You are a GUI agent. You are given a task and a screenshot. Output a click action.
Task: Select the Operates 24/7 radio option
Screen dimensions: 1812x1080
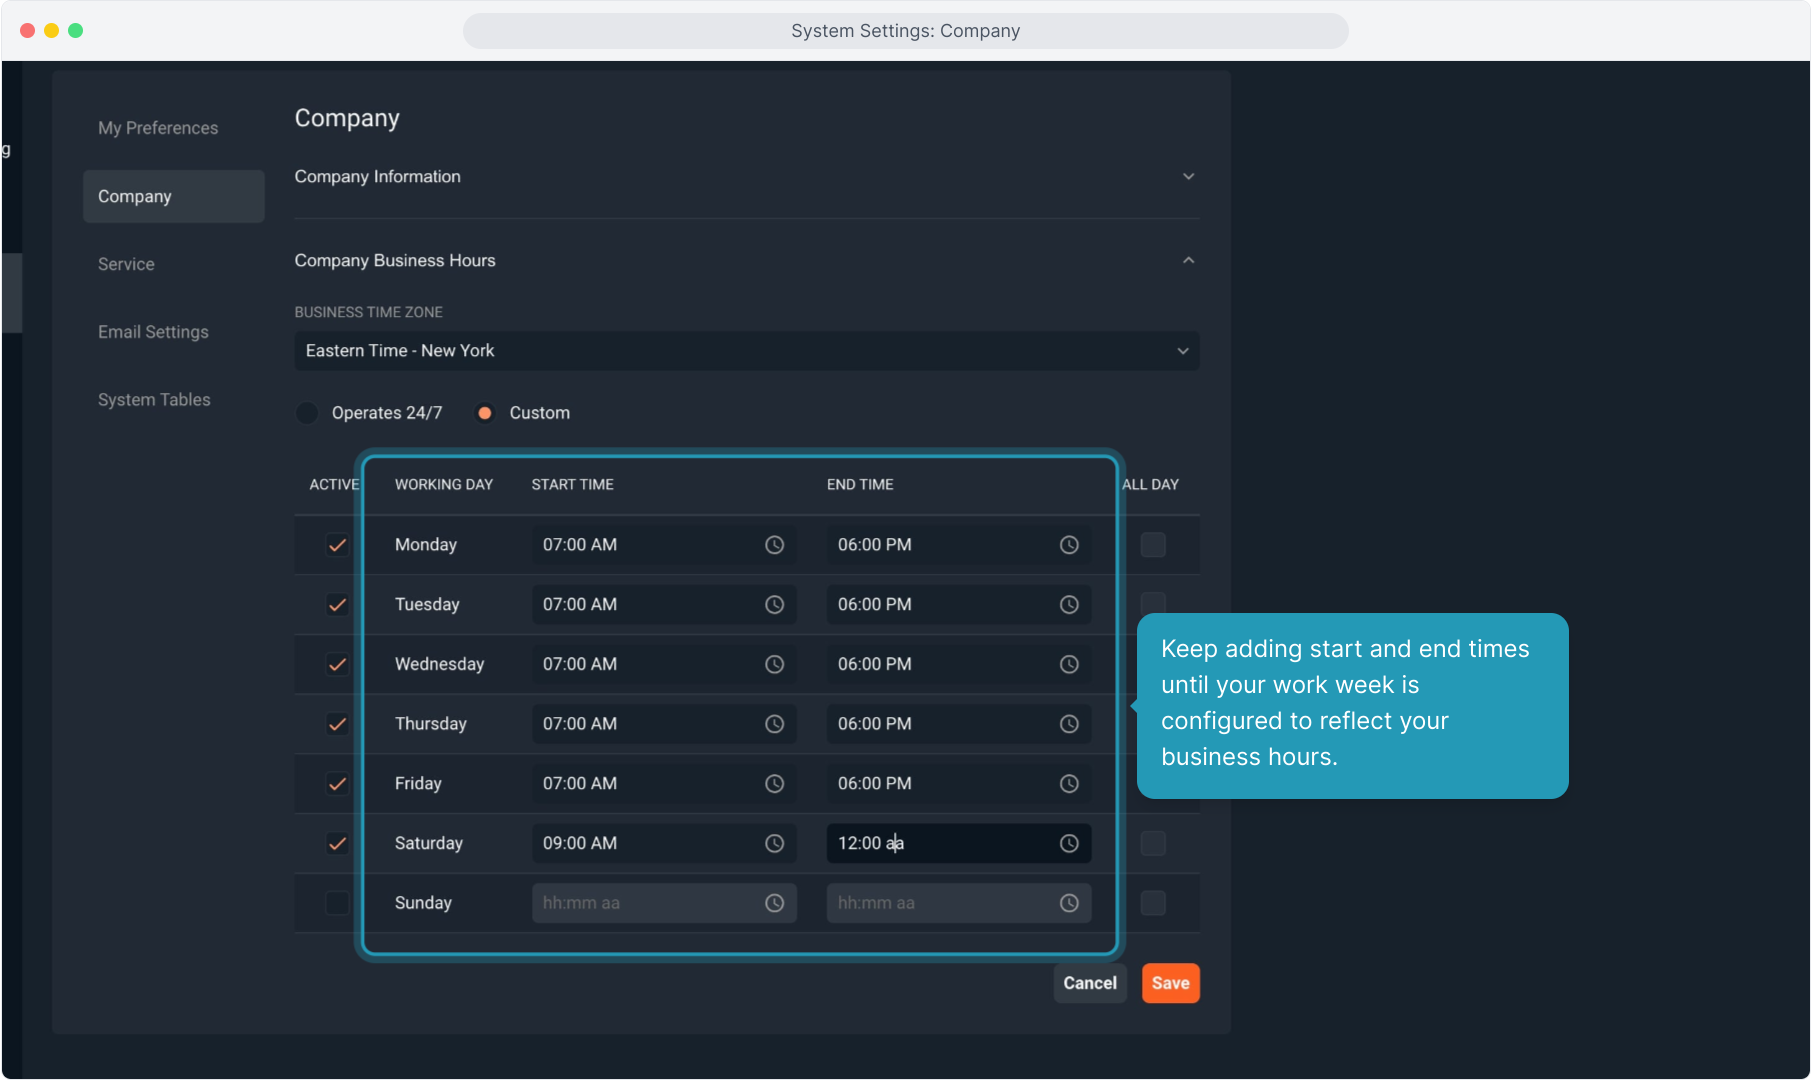307,413
